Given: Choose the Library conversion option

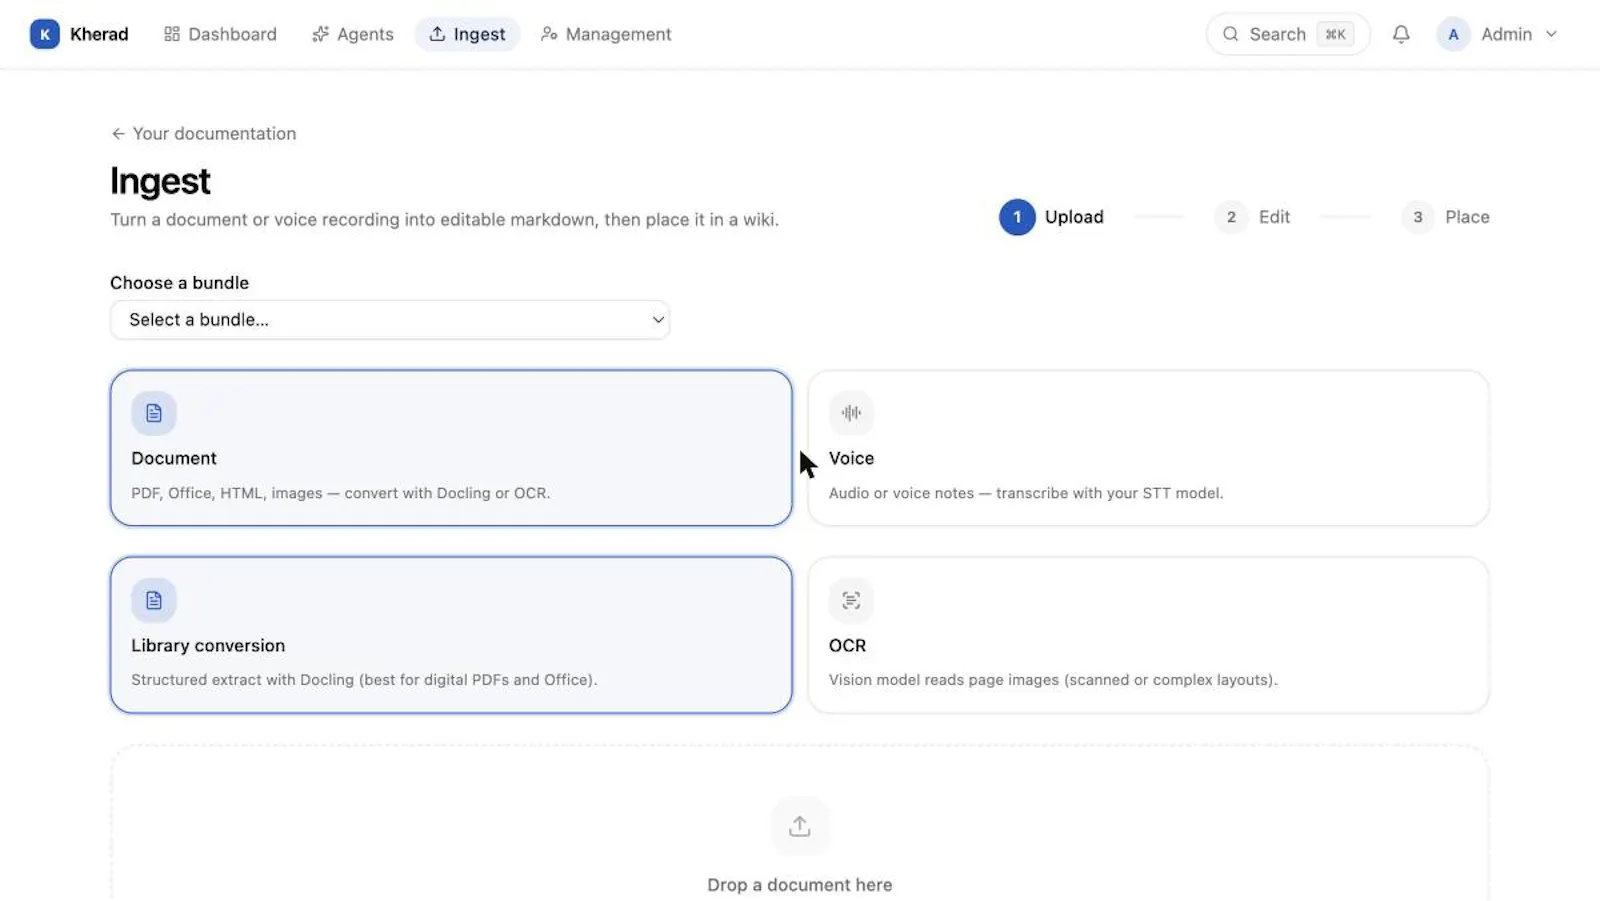Looking at the screenshot, I should [x=451, y=635].
